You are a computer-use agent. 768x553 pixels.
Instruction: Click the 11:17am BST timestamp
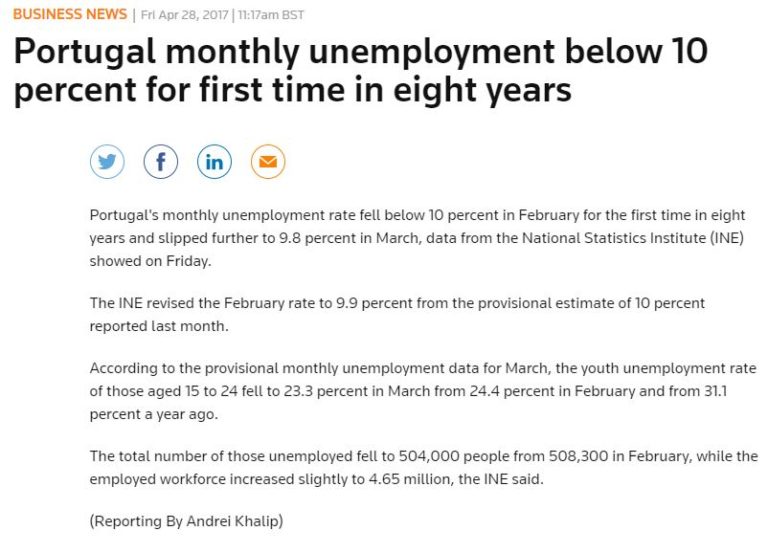pyautogui.click(x=271, y=15)
